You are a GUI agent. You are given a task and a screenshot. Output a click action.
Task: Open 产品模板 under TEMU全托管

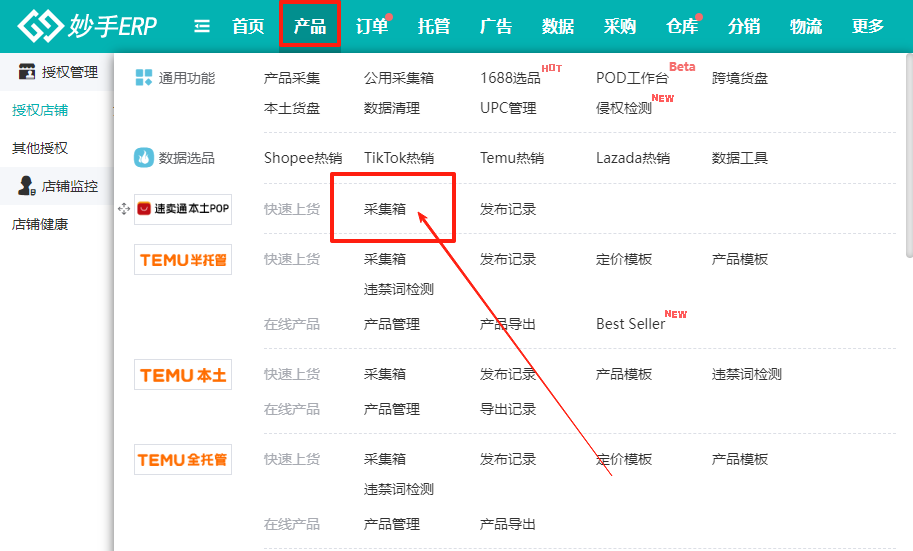(x=739, y=460)
